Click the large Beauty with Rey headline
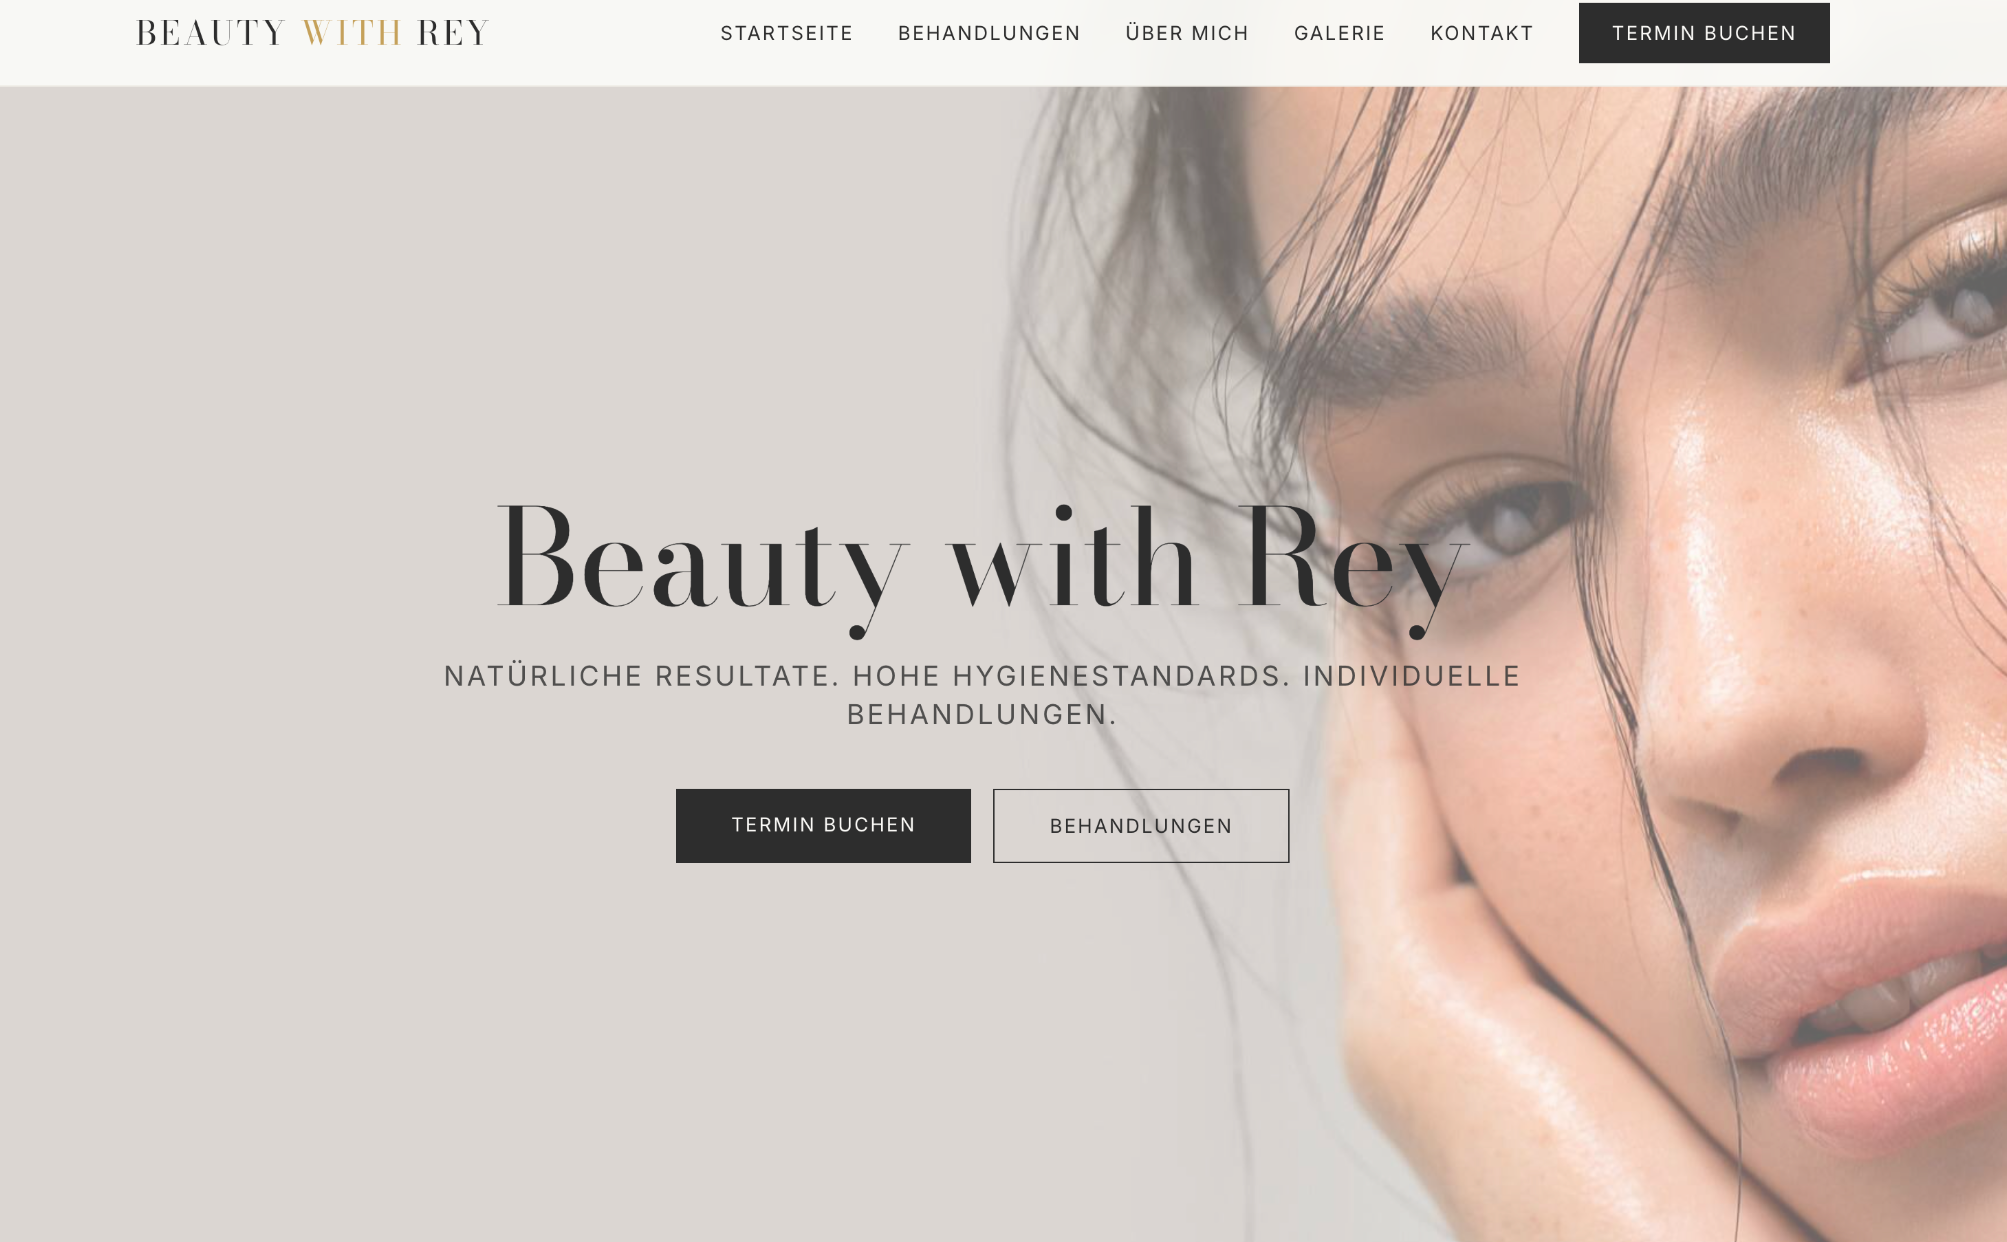 coord(983,565)
